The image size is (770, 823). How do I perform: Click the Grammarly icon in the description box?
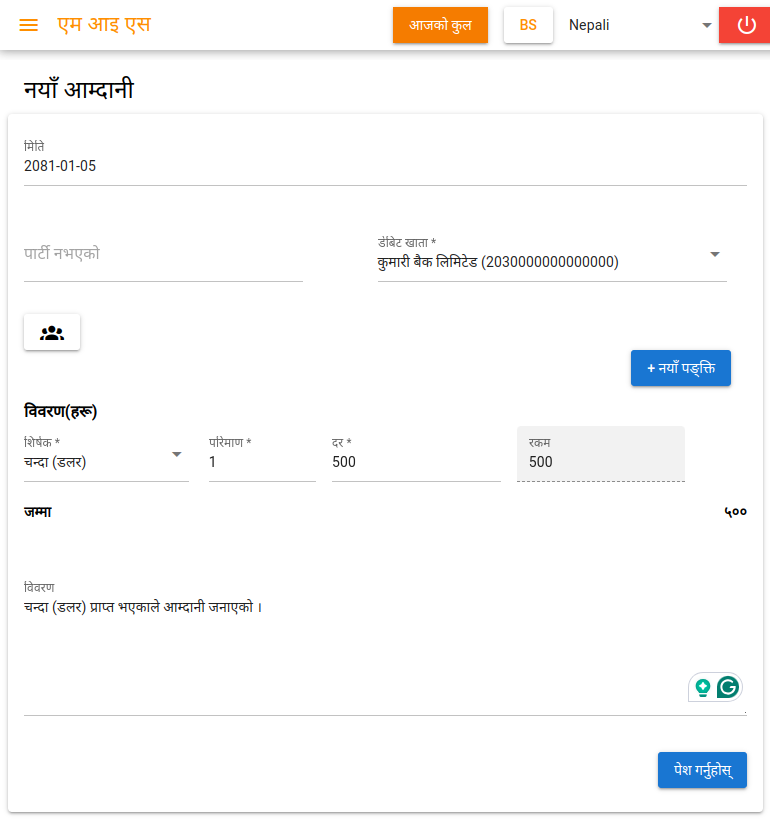point(728,687)
